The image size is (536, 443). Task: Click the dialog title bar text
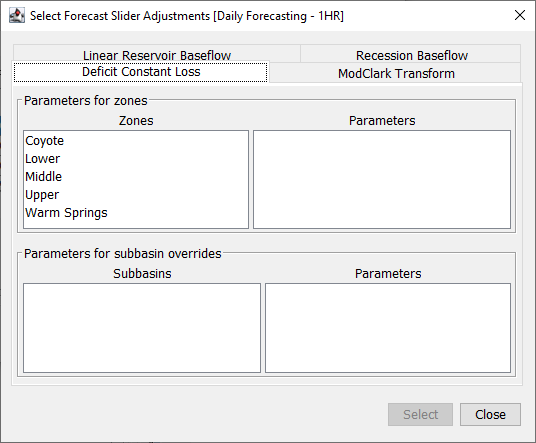(187, 16)
